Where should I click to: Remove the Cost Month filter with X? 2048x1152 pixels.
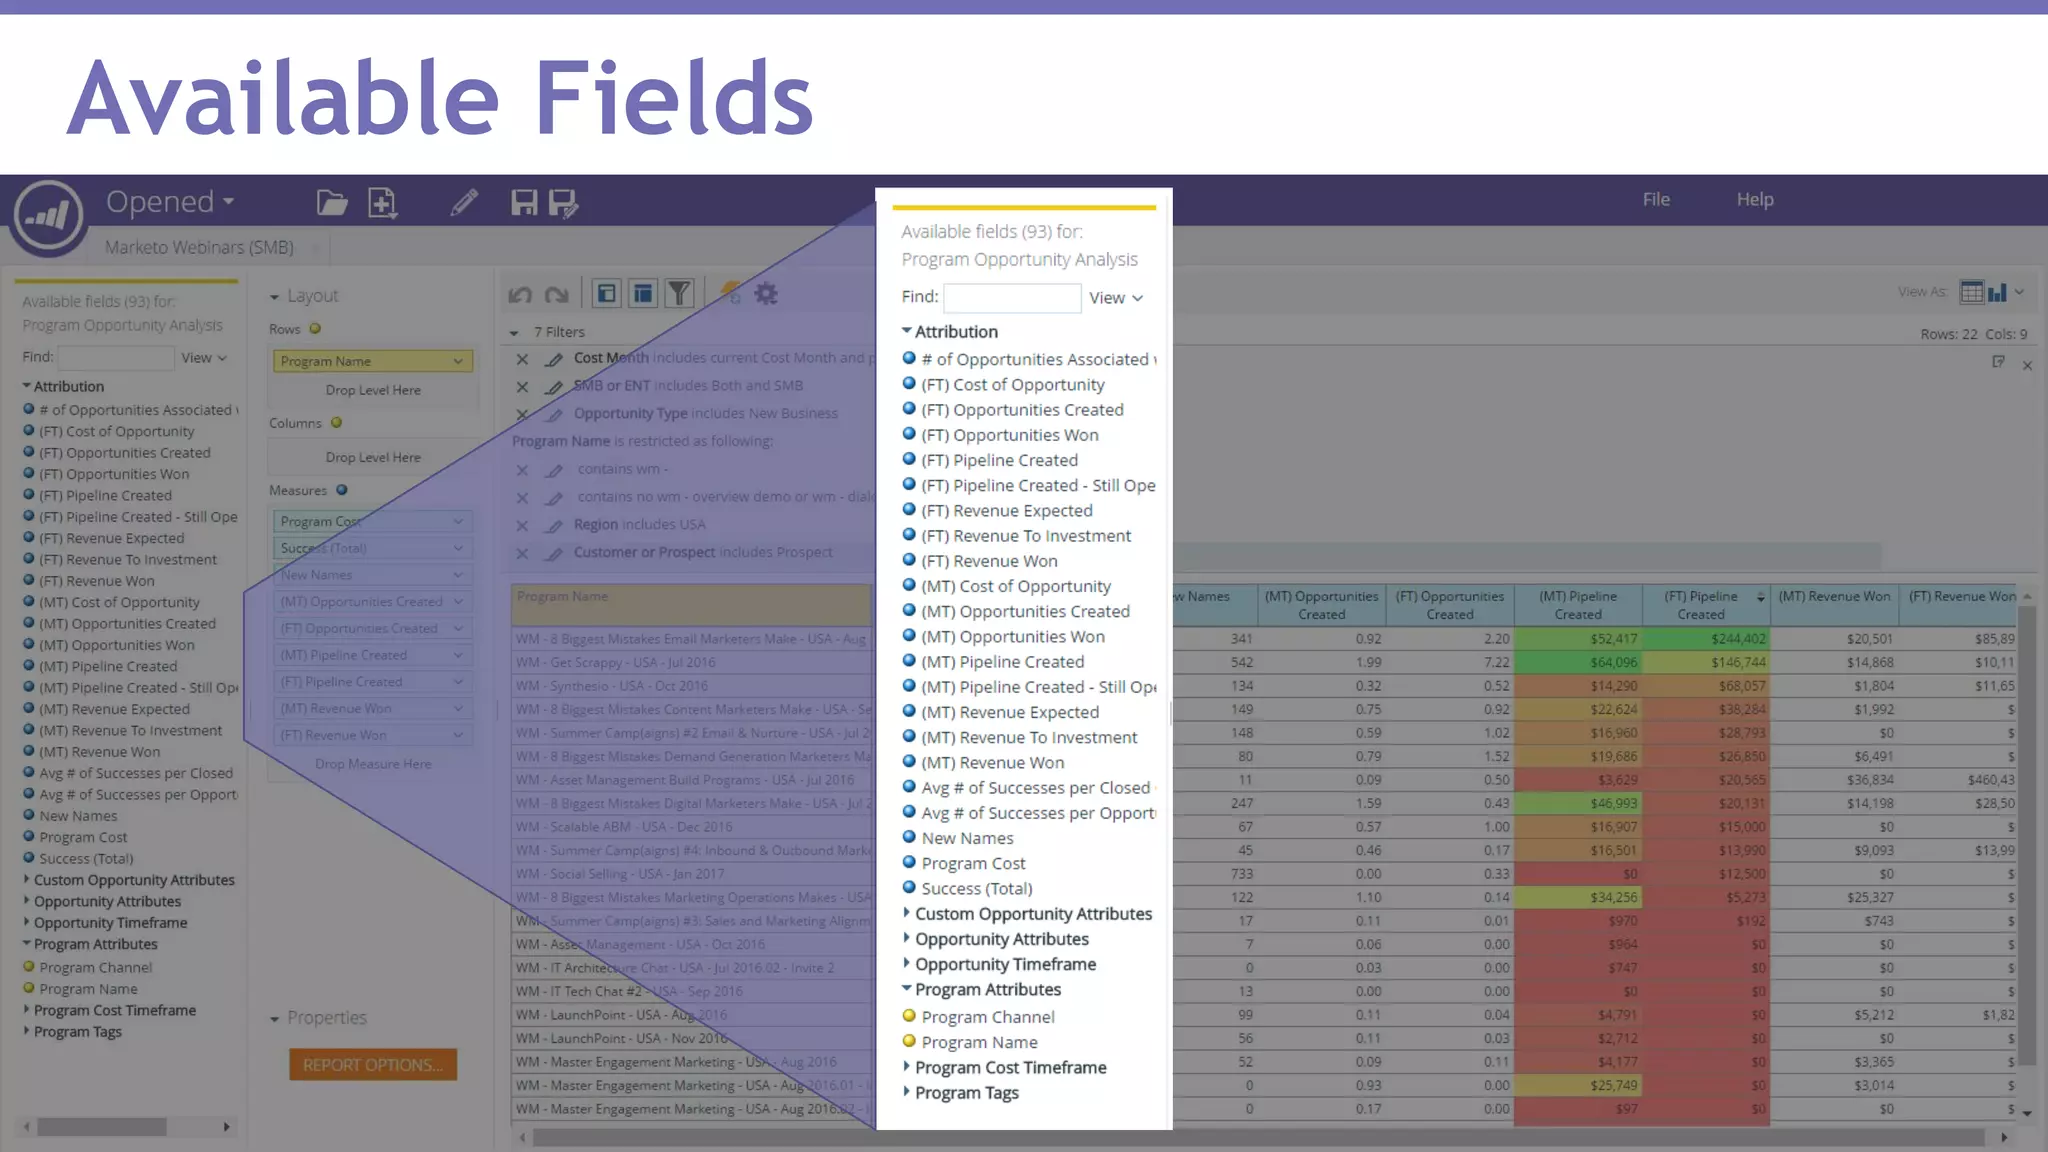(522, 358)
